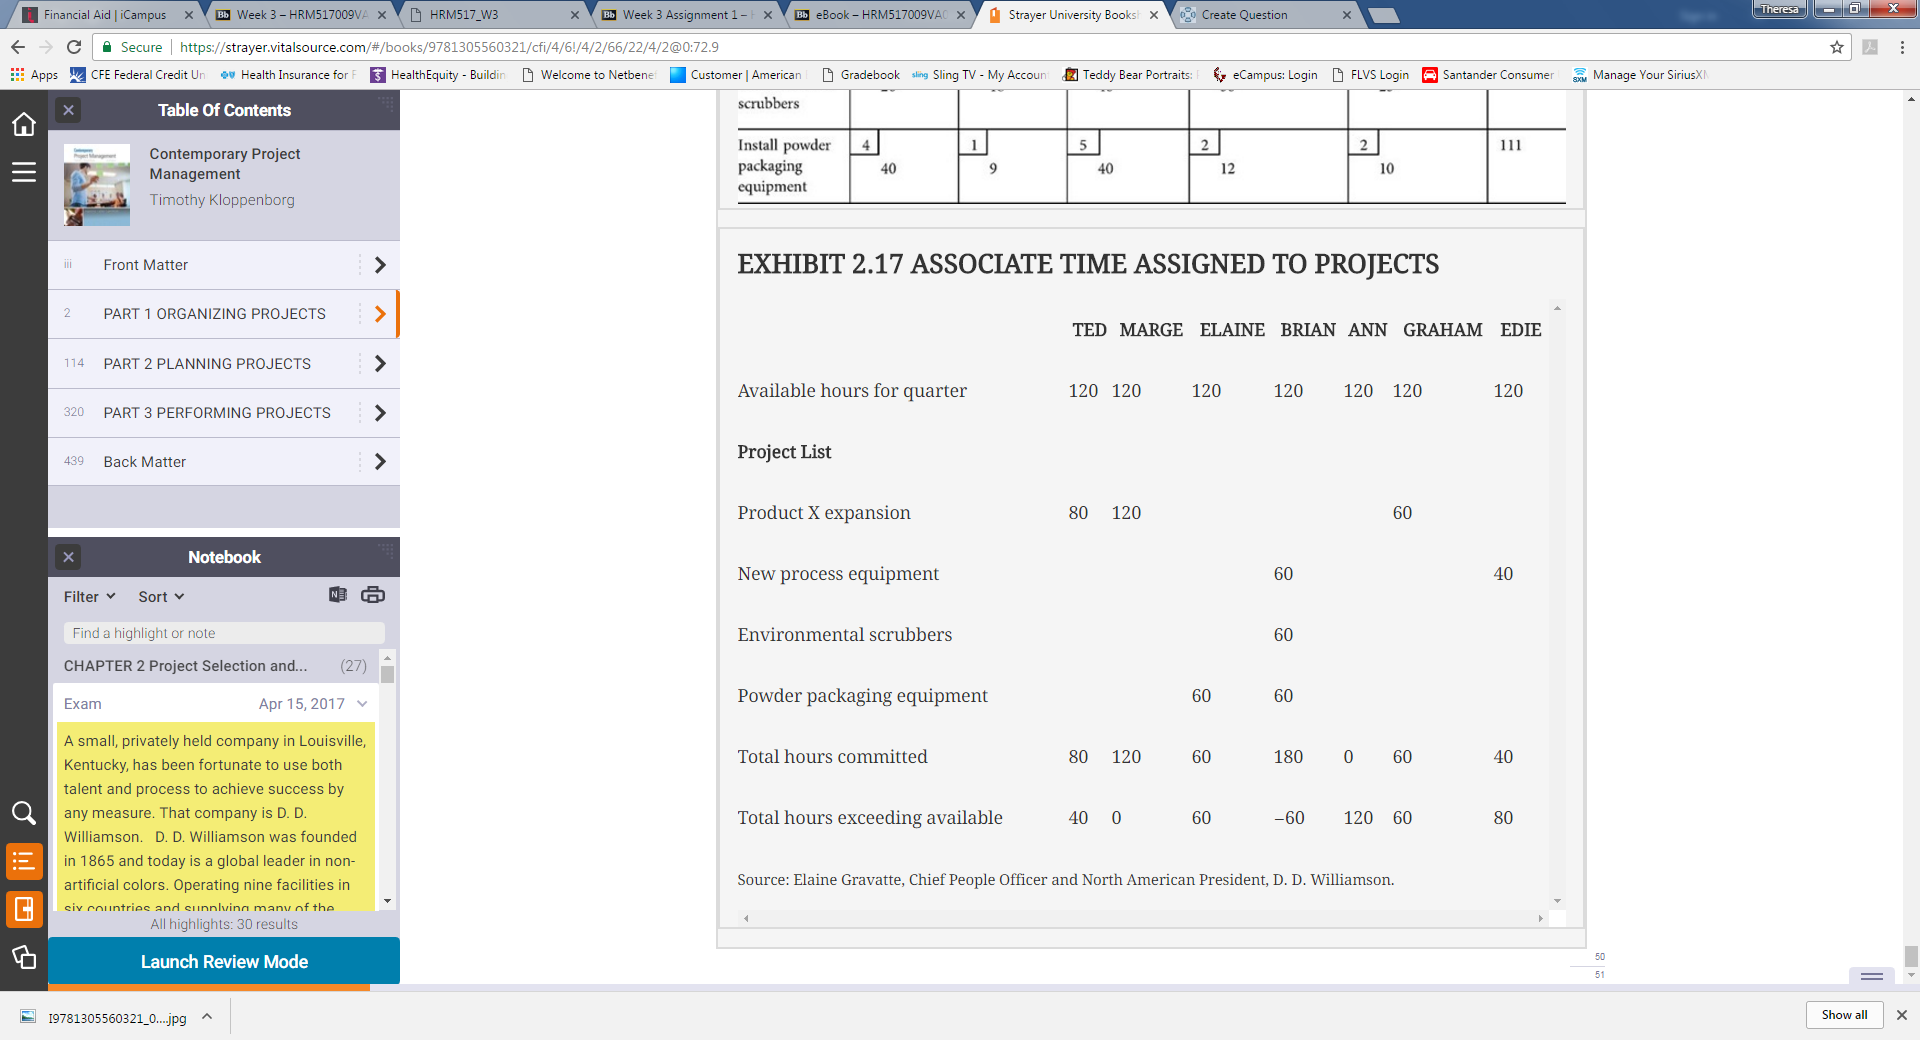Print notes using the printer icon

[373, 595]
